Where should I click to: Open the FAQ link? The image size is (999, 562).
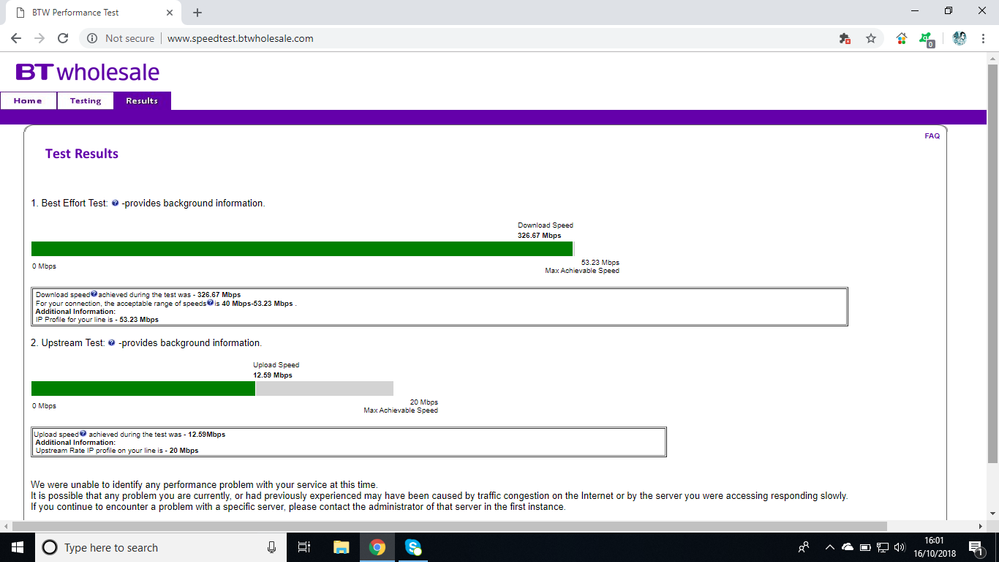point(932,136)
